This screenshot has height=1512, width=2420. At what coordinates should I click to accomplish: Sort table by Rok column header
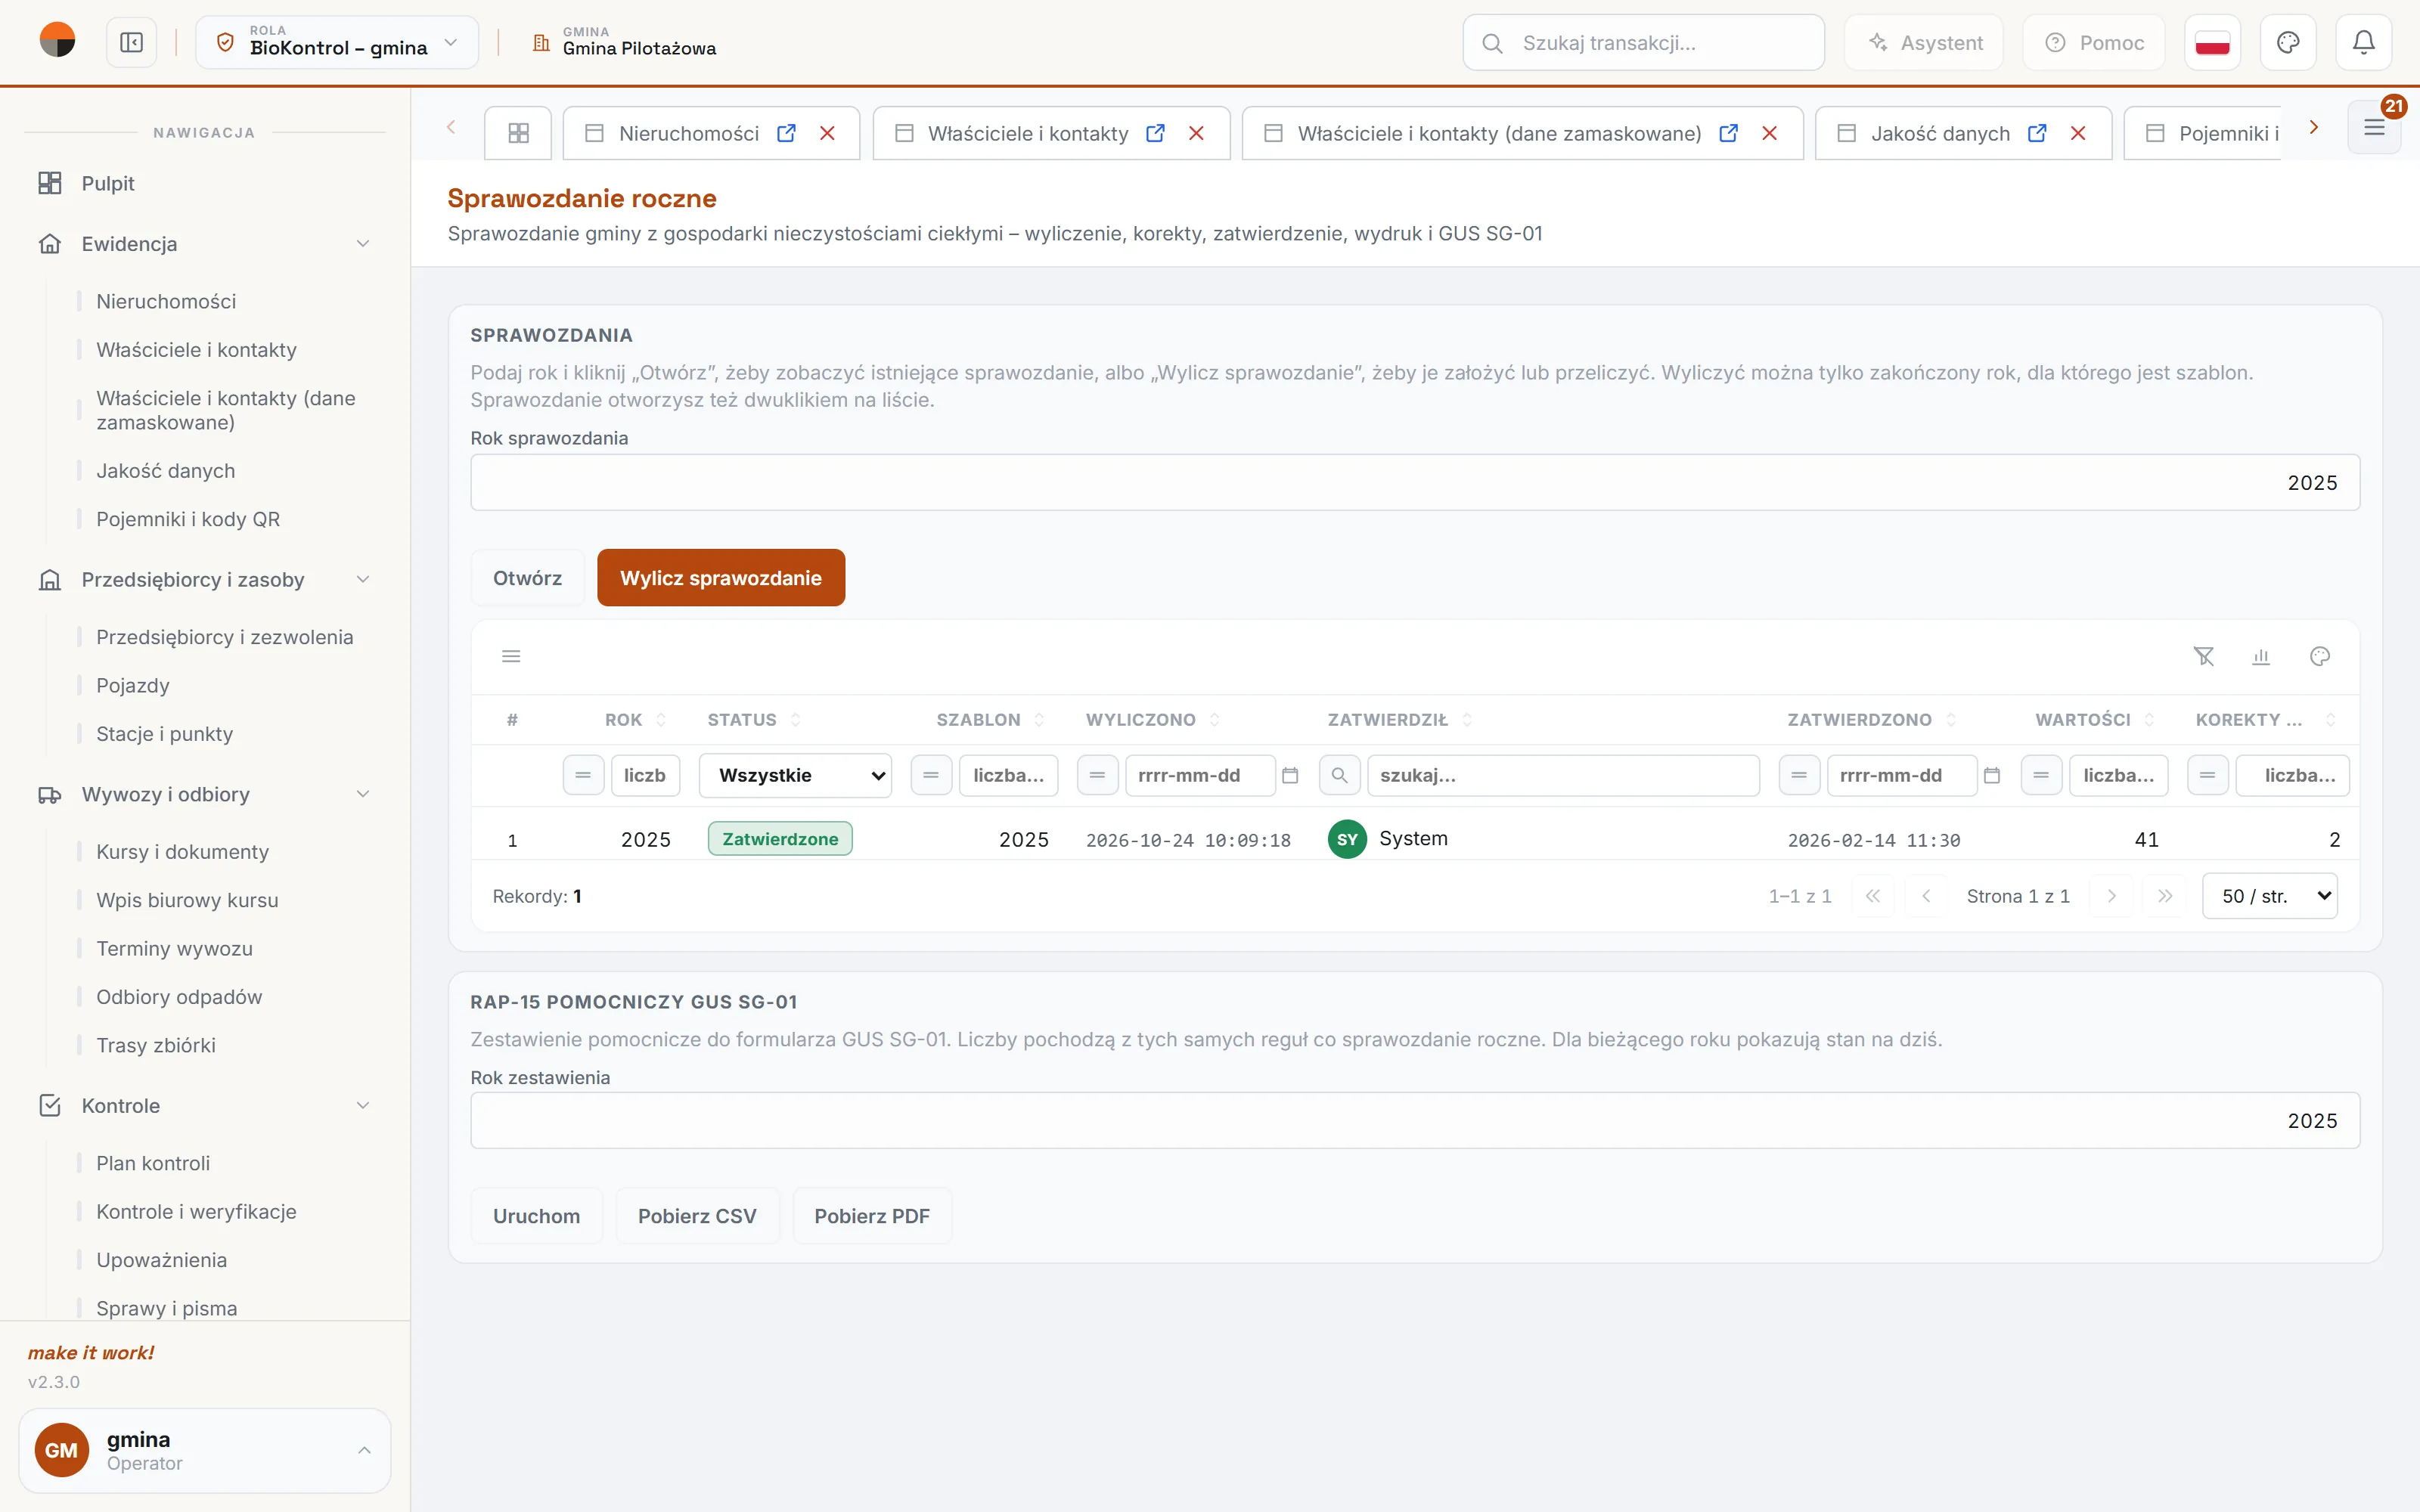coord(624,720)
